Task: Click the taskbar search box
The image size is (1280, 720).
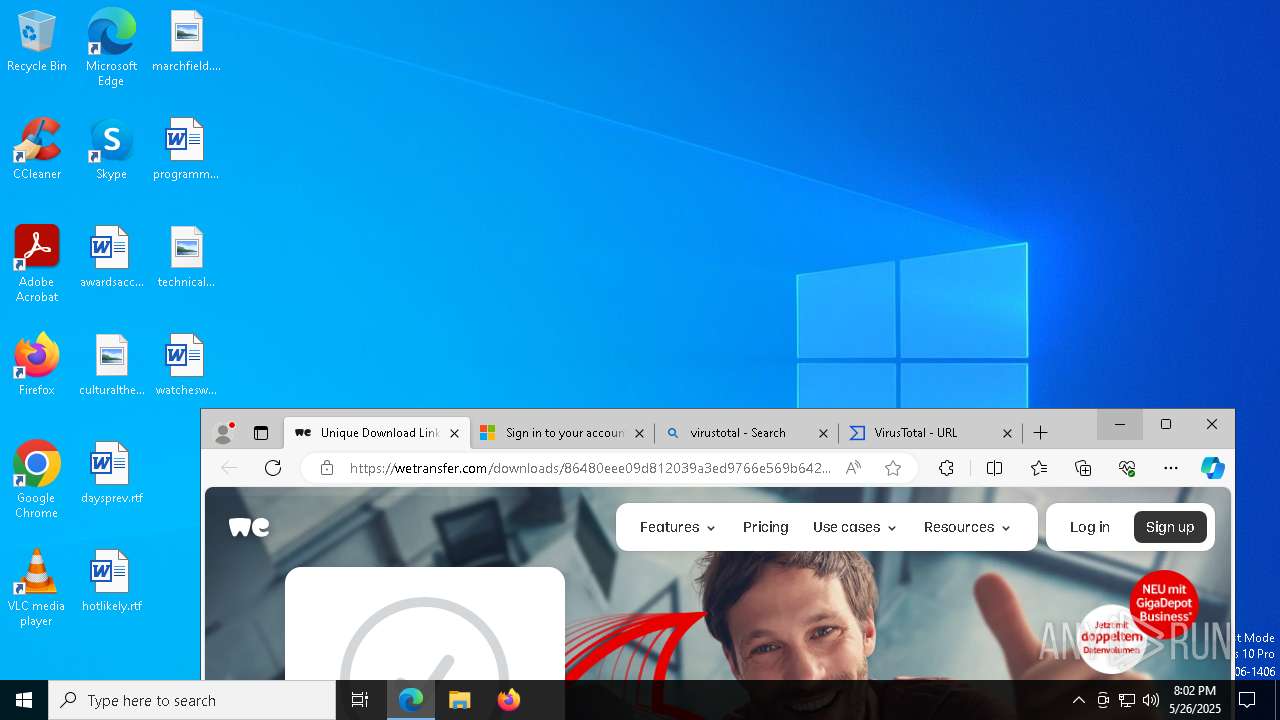Action: (x=192, y=700)
